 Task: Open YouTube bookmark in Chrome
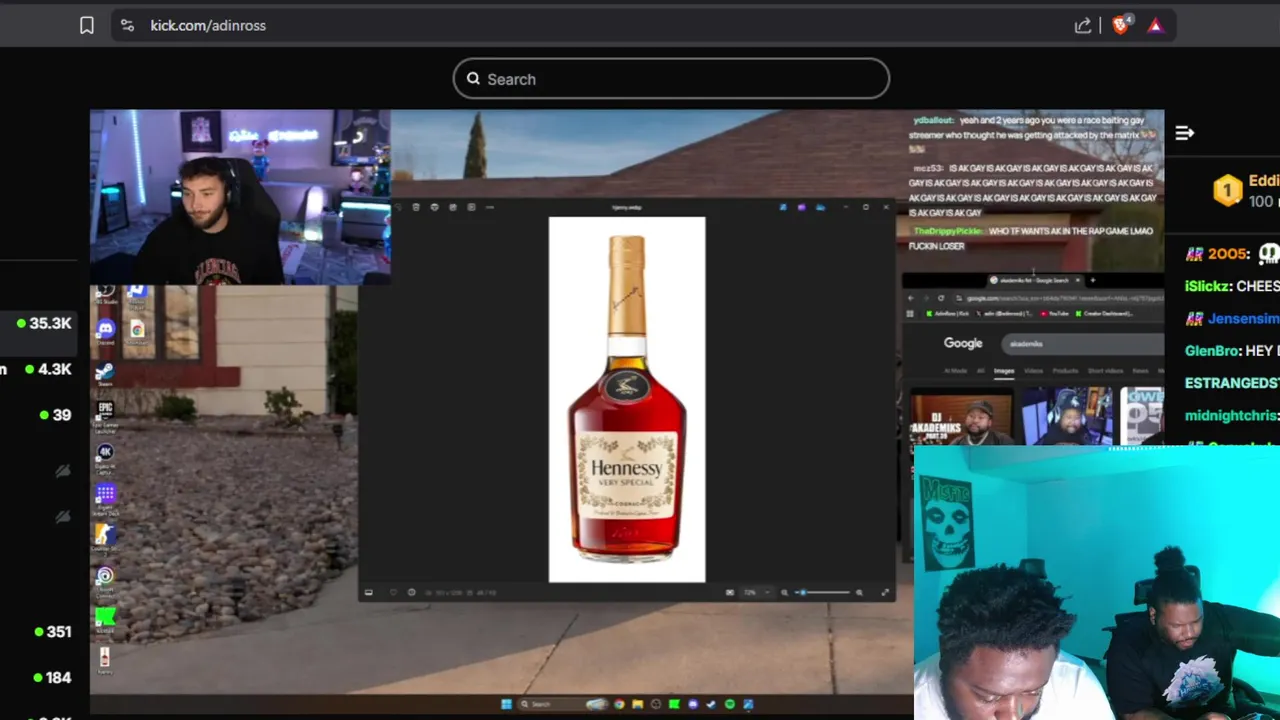pyautogui.click(x=1054, y=314)
